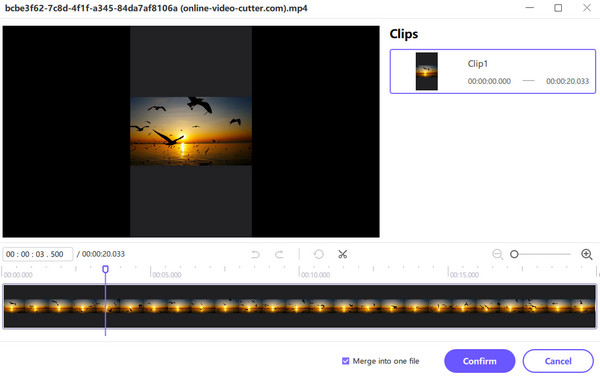The image size is (600, 376).
Task: Click the current time input field
Action: (x=38, y=254)
